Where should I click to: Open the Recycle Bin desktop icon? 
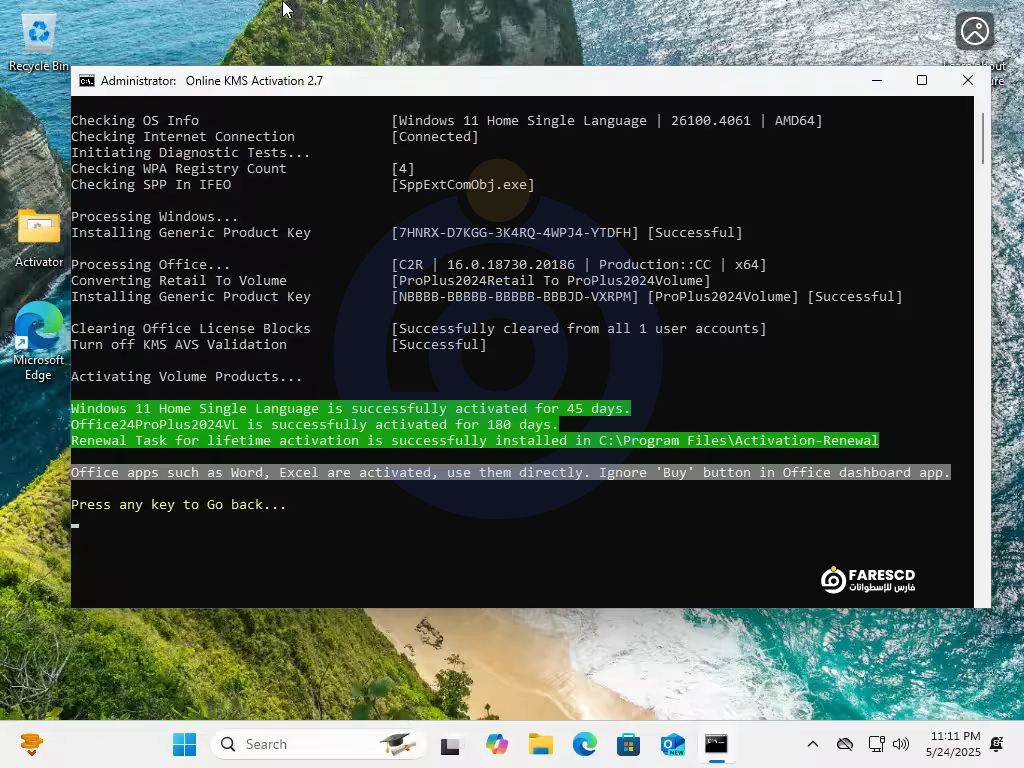coord(39,42)
